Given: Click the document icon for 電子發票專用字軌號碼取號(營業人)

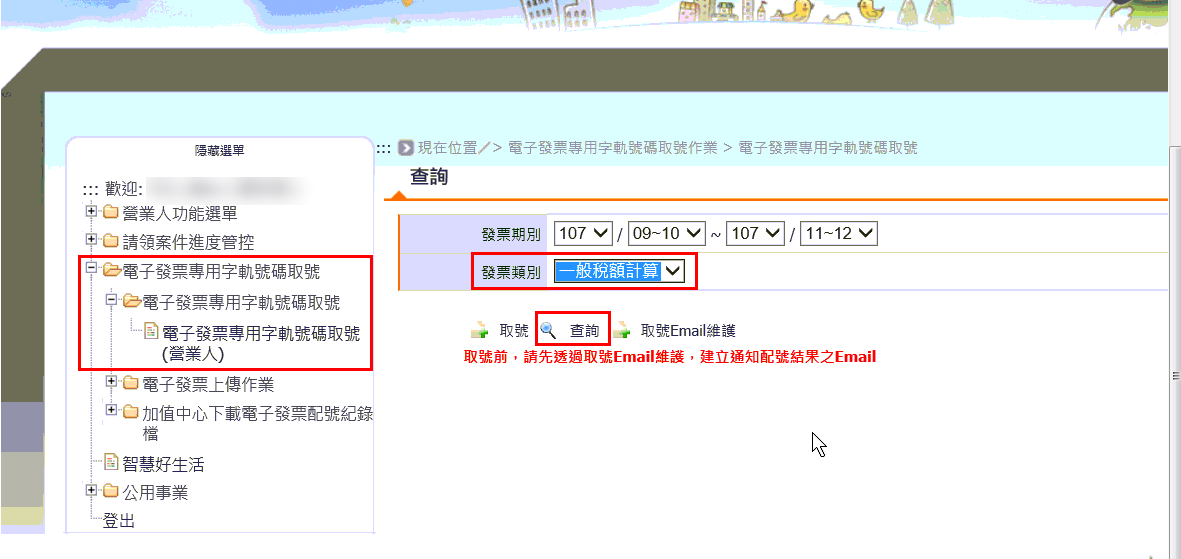Looking at the screenshot, I should tap(151, 330).
